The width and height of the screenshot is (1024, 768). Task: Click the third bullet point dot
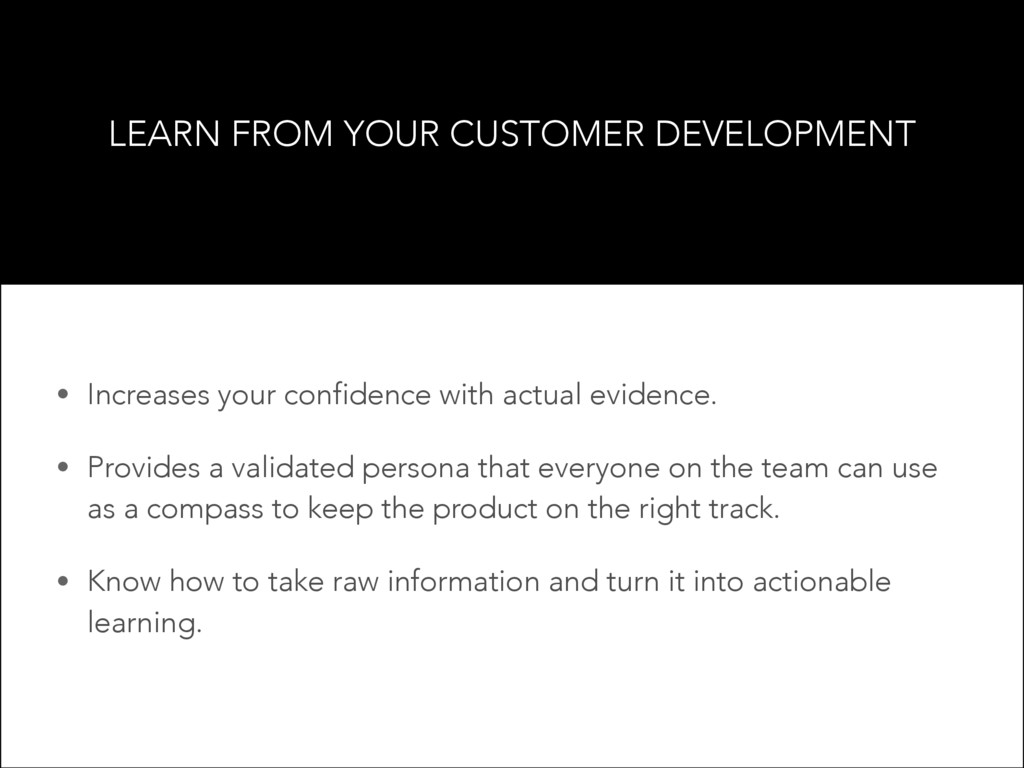coord(63,581)
